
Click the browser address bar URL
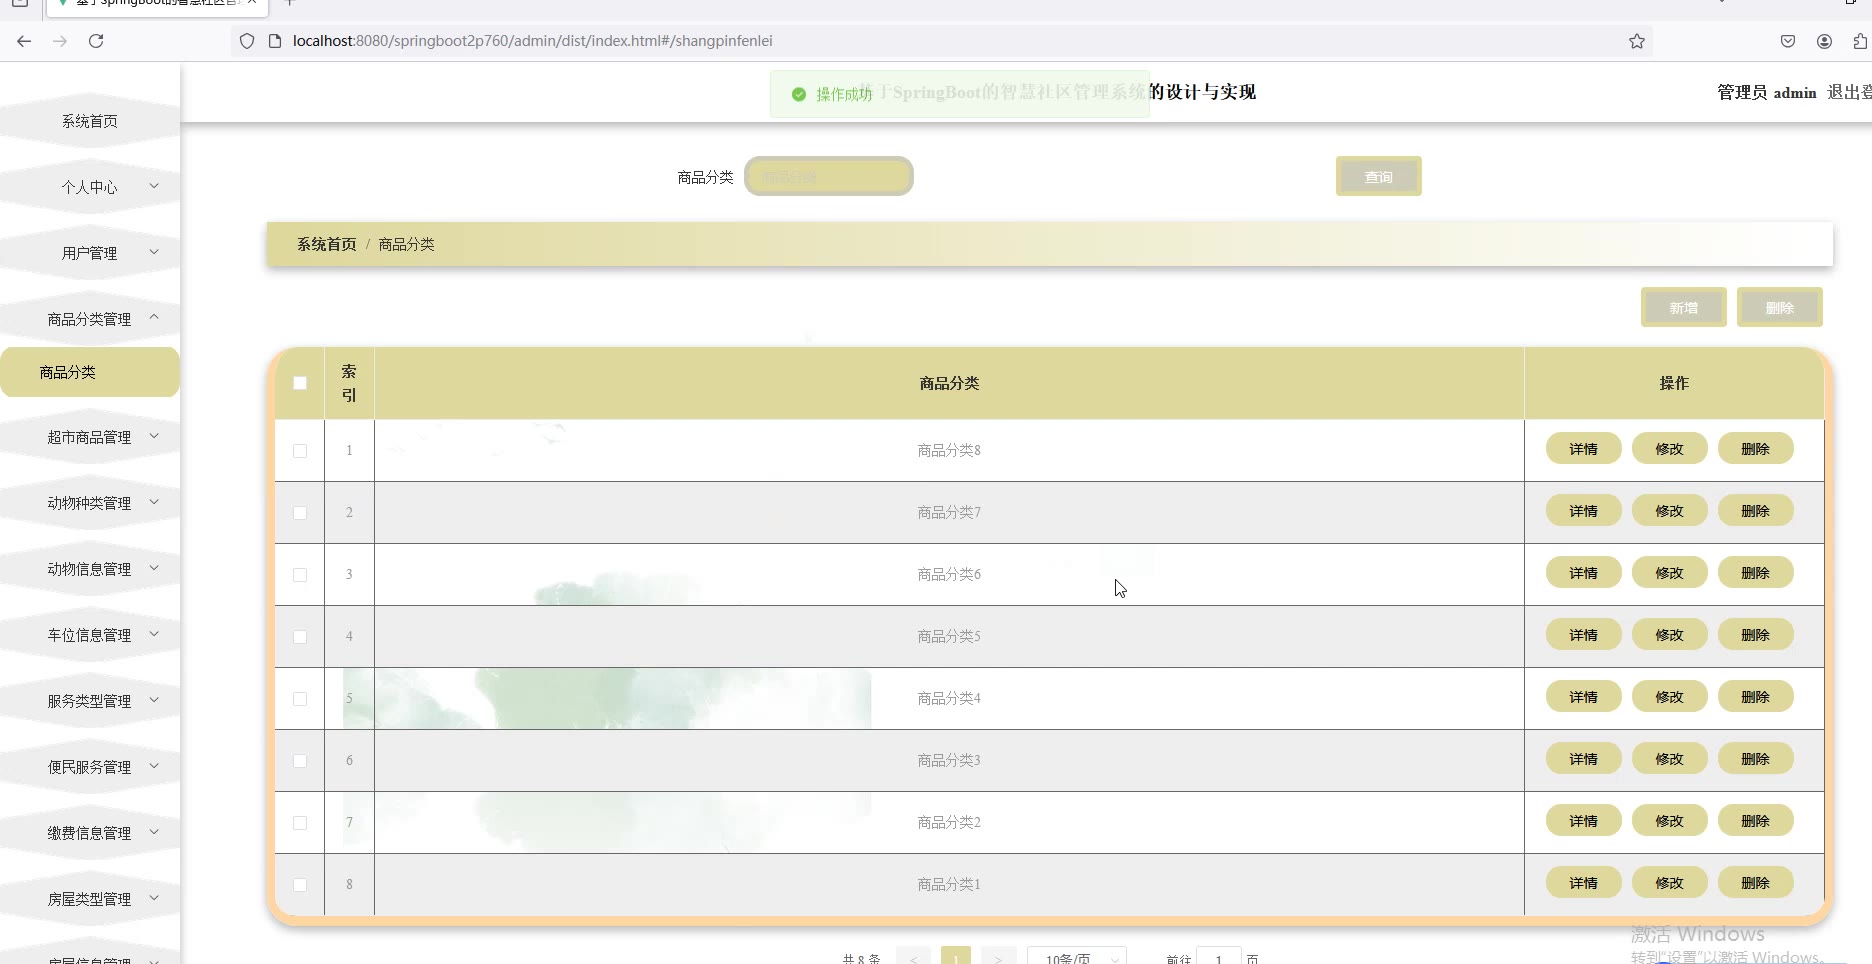coord(532,41)
